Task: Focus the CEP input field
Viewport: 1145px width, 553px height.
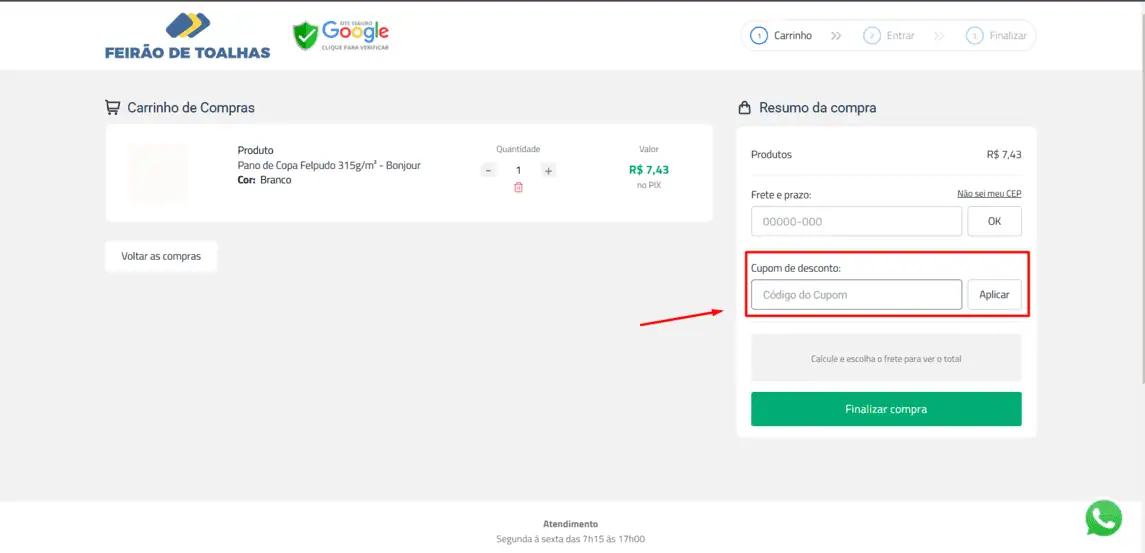Action: (857, 221)
